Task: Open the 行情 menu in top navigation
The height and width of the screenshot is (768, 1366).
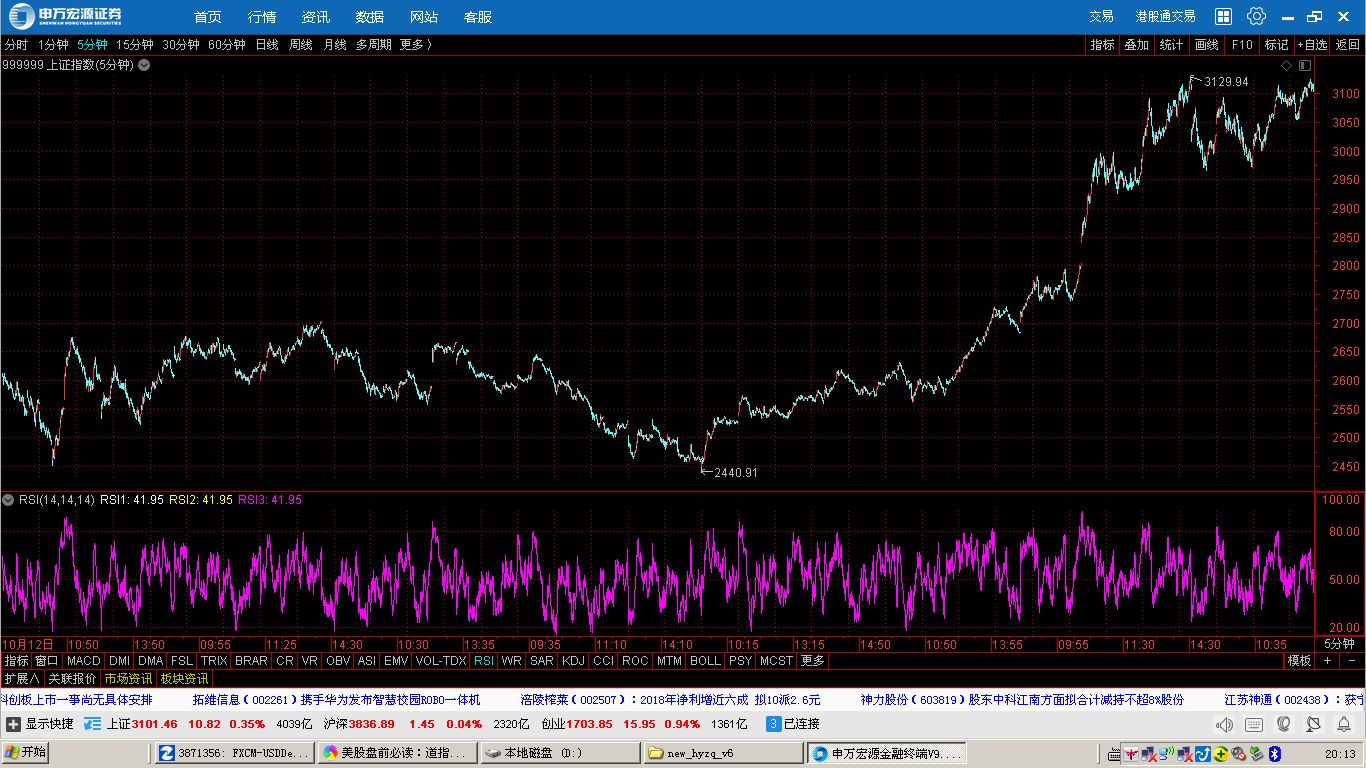Action: pos(262,17)
